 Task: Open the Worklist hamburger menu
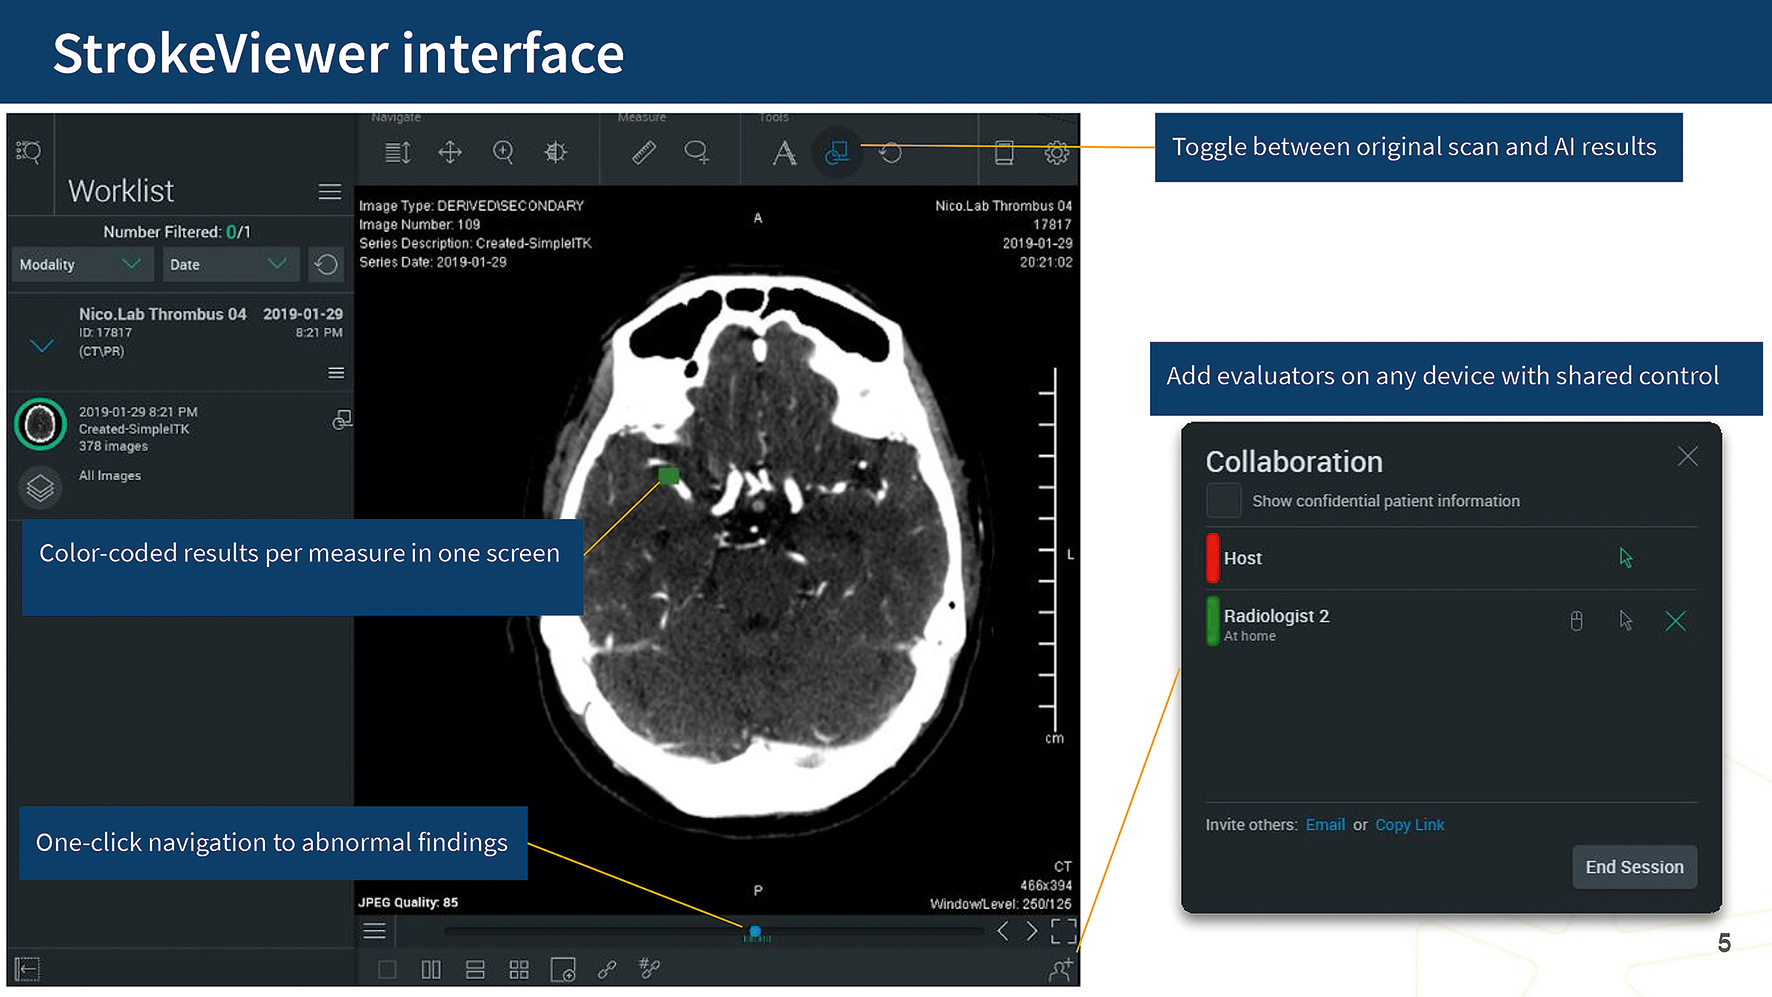pyautogui.click(x=330, y=192)
